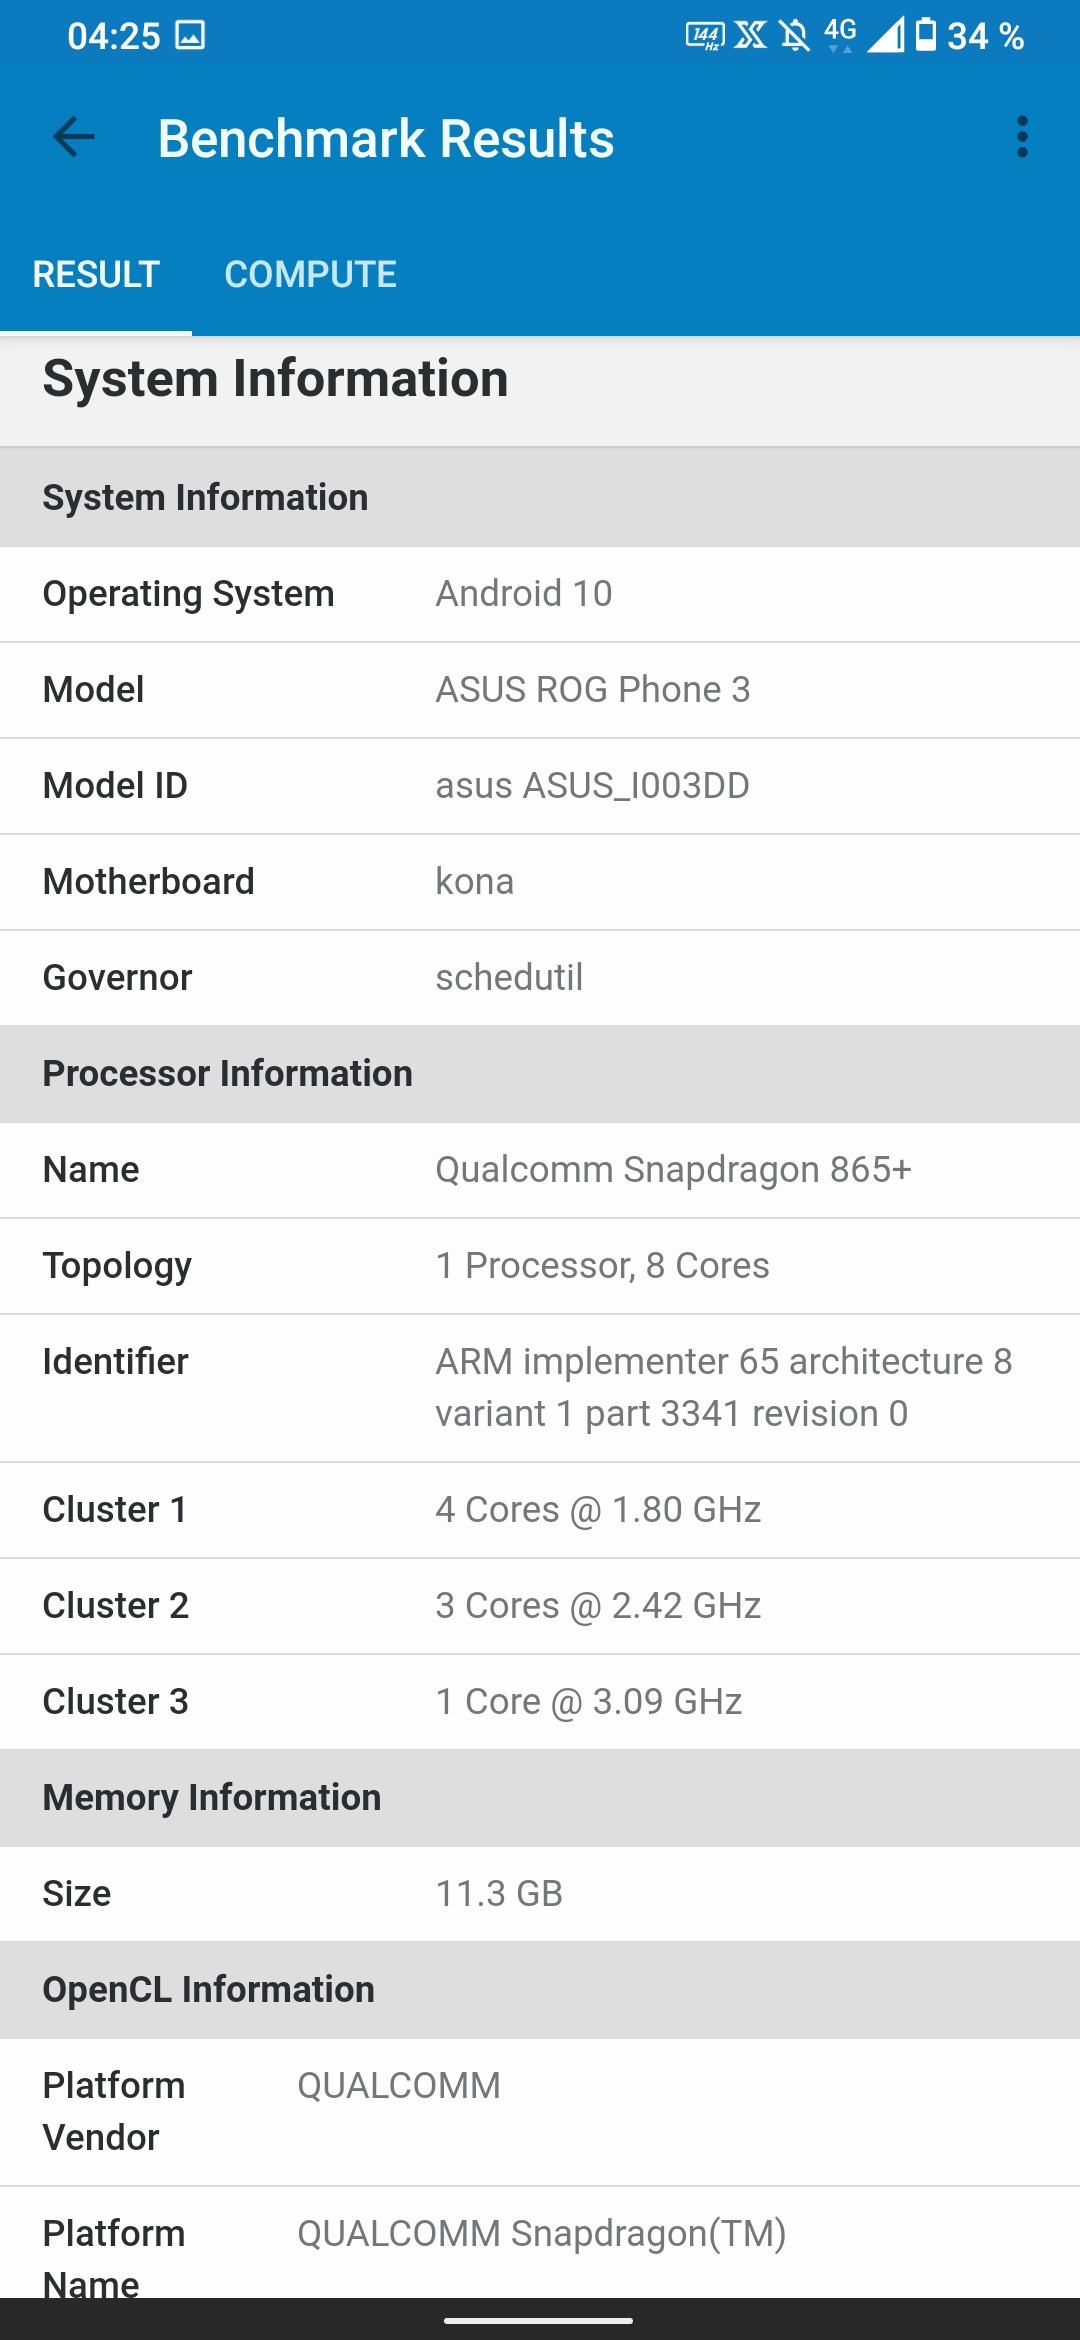Tap the screenshot image icon in status bar
Screen dimensions: 1080x2340
tap(190, 36)
